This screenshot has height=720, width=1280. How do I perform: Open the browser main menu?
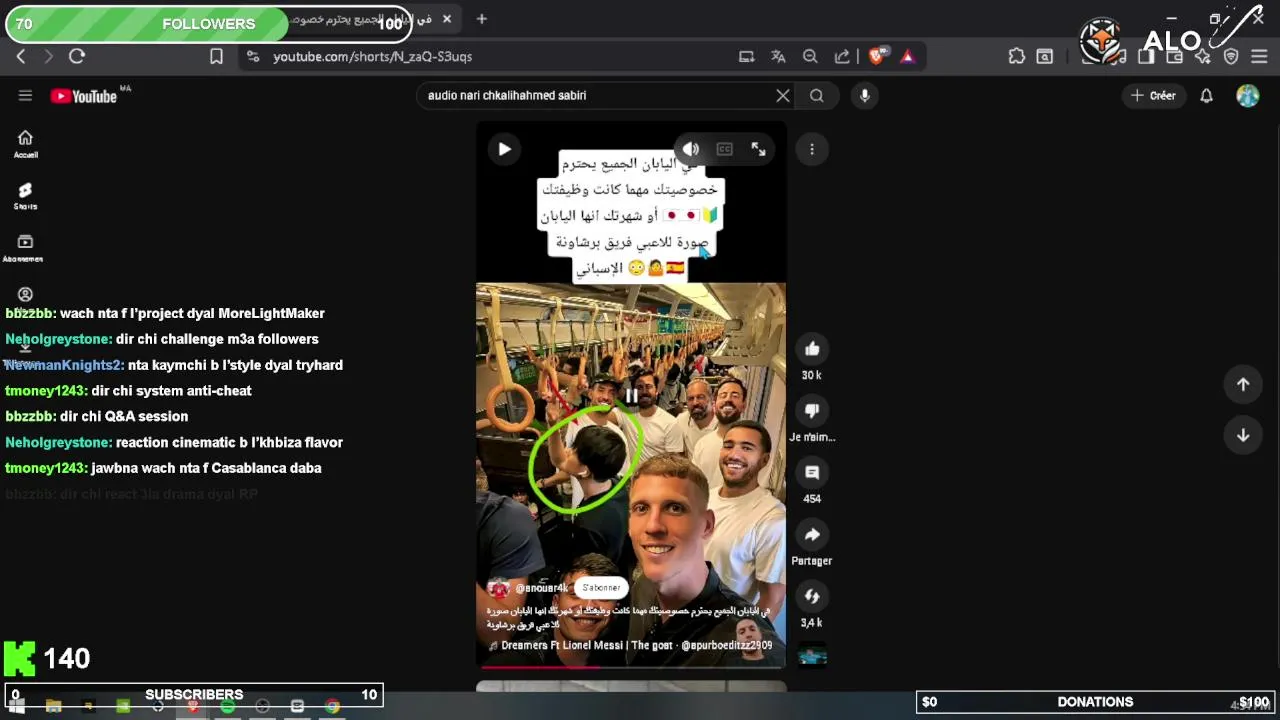click(1259, 57)
